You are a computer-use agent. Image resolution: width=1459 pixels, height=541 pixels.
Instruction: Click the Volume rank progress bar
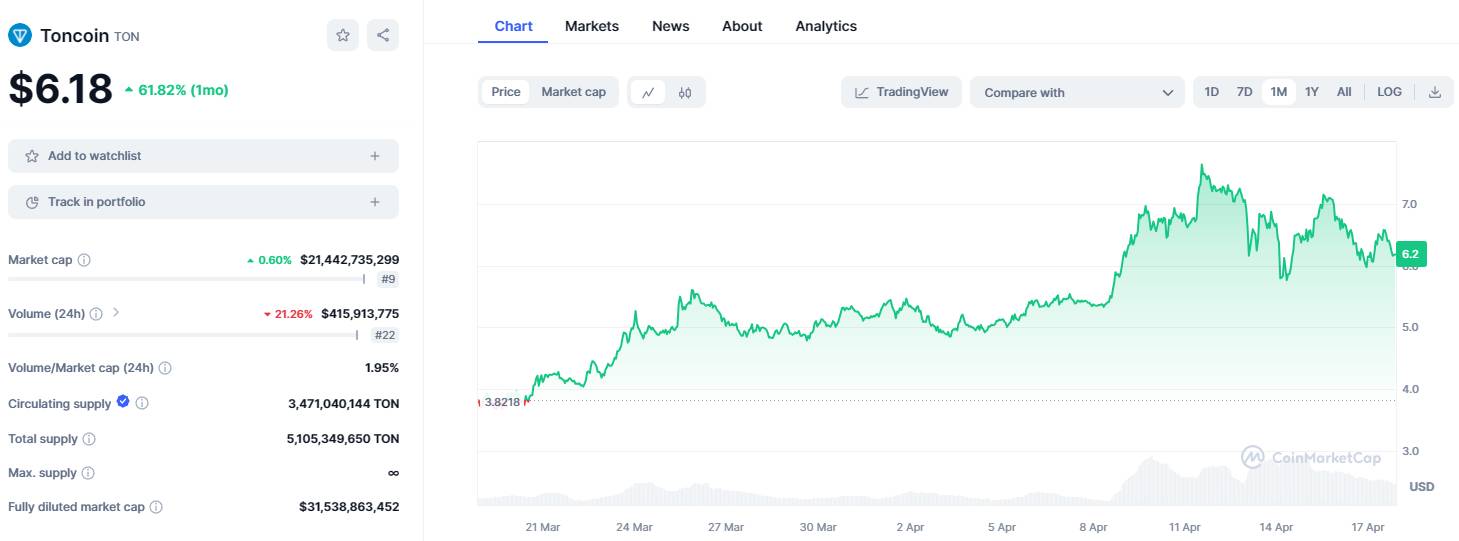[x=183, y=334]
